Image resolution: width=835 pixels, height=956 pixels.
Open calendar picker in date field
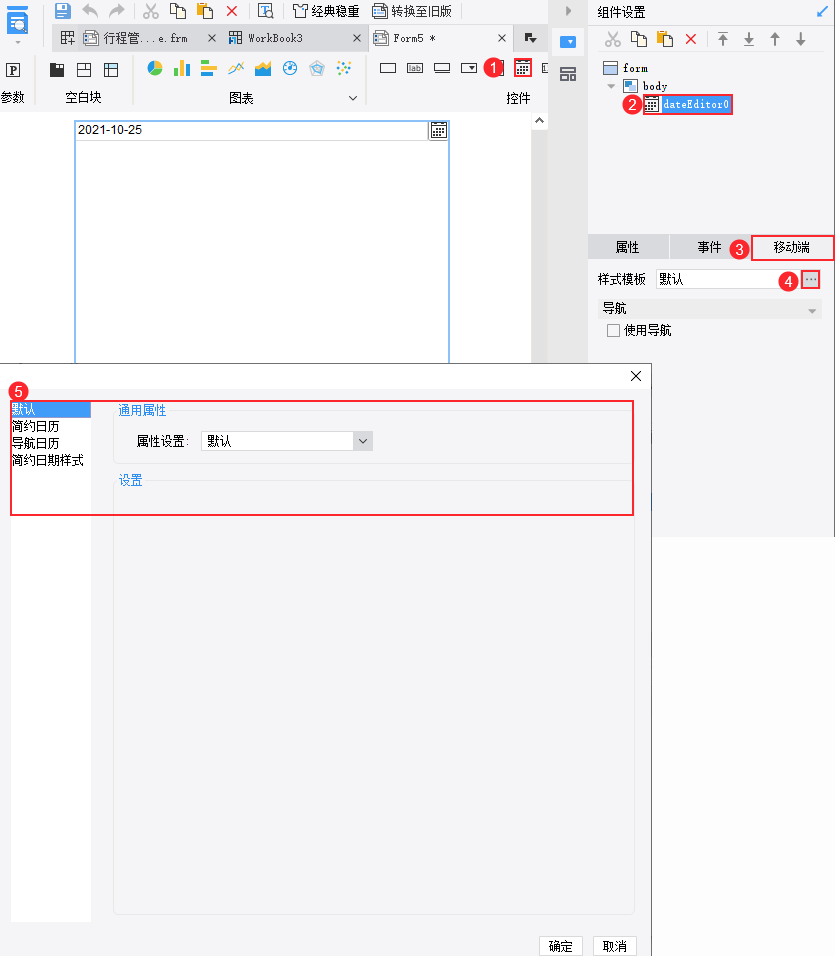coord(439,130)
